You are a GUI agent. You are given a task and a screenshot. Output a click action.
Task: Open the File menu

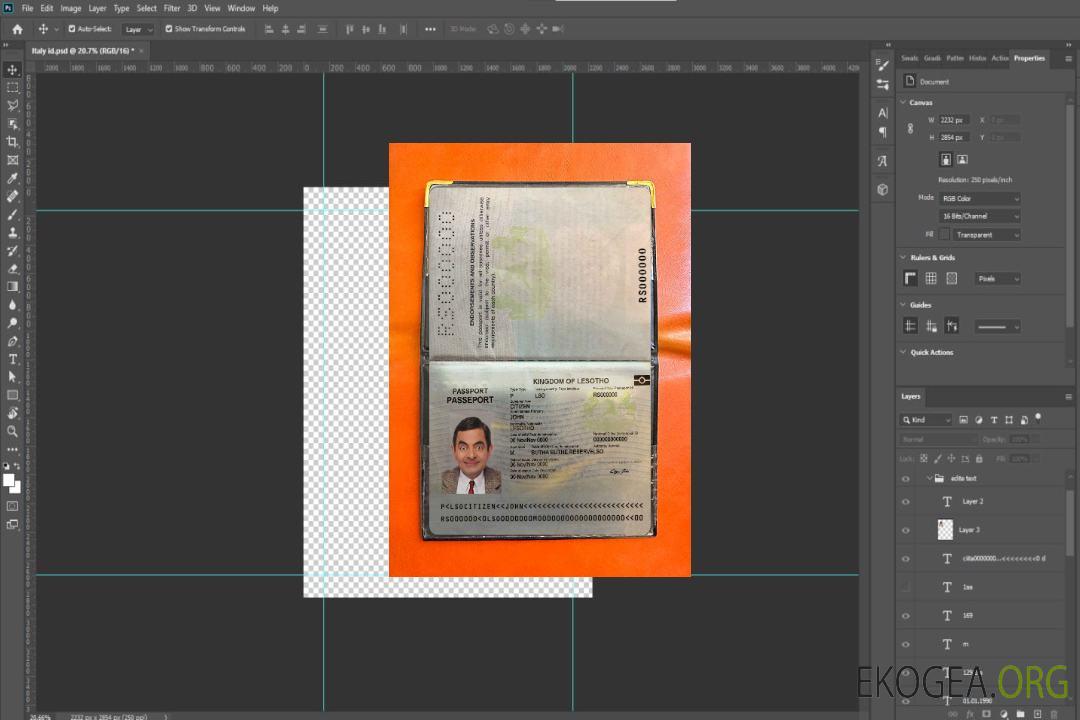point(28,8)
